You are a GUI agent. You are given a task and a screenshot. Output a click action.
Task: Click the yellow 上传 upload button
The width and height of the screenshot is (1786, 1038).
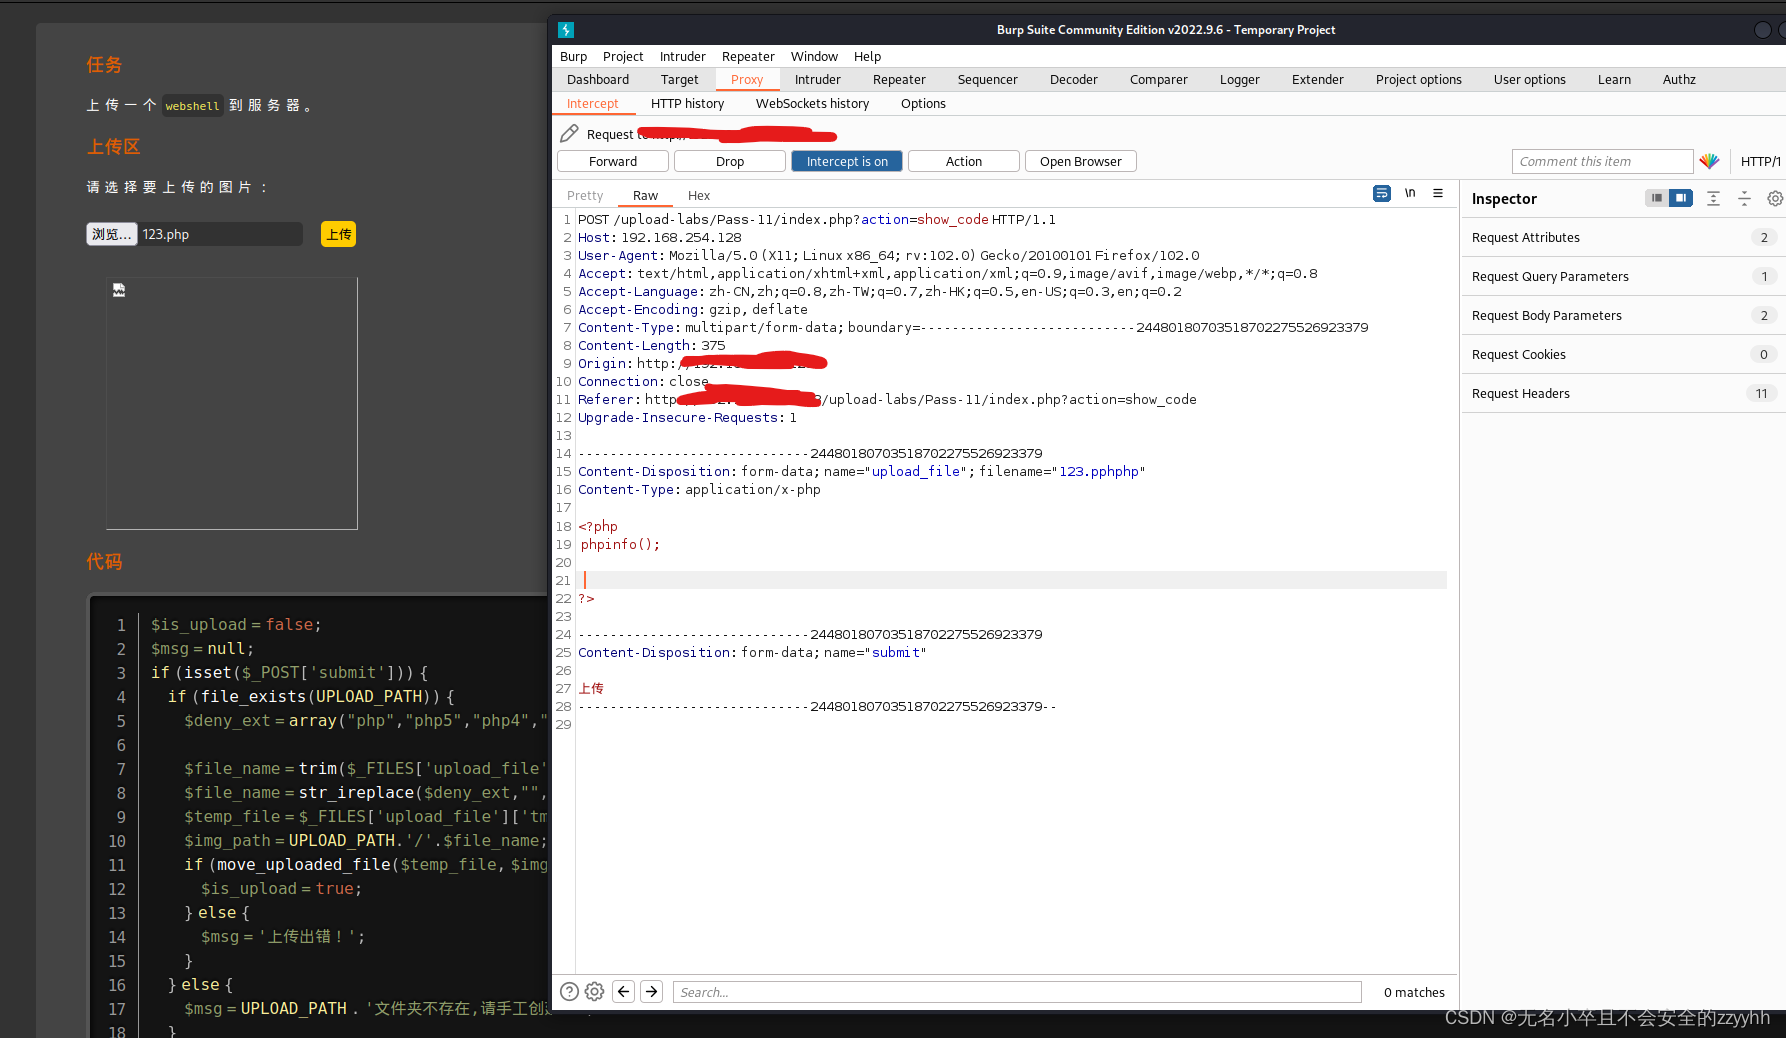338,234
